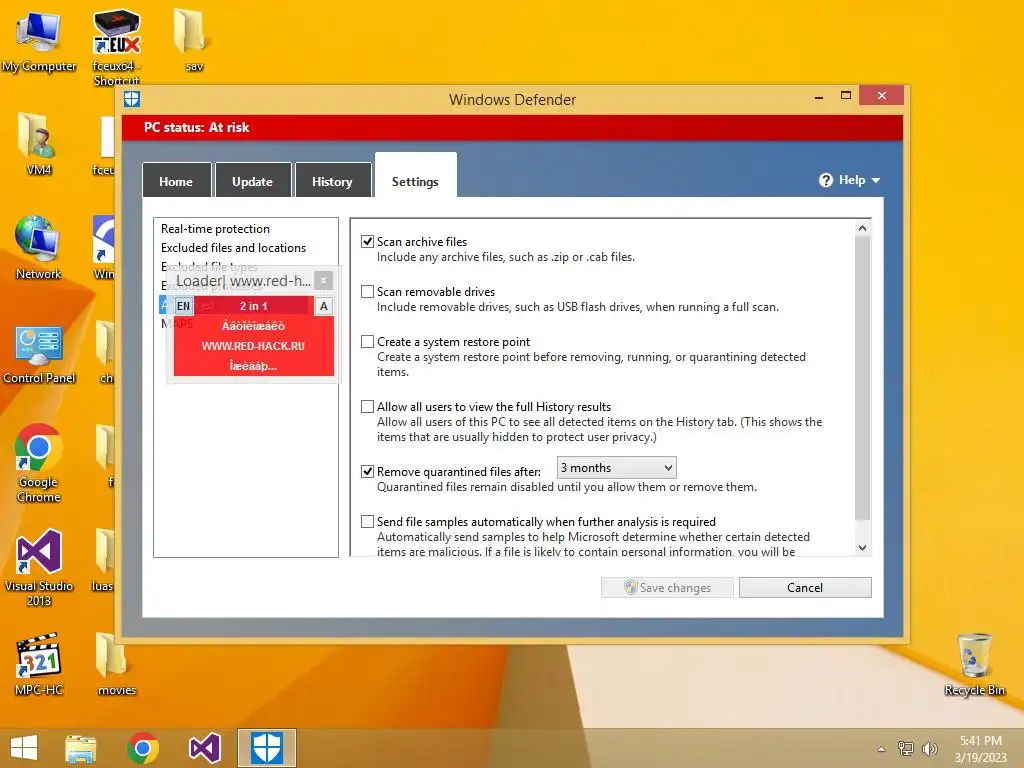This screenshot has height=768, width=1024.
Task: Enable Send file samples automatically
Action: pyautogui.click(x=368, y=521)
